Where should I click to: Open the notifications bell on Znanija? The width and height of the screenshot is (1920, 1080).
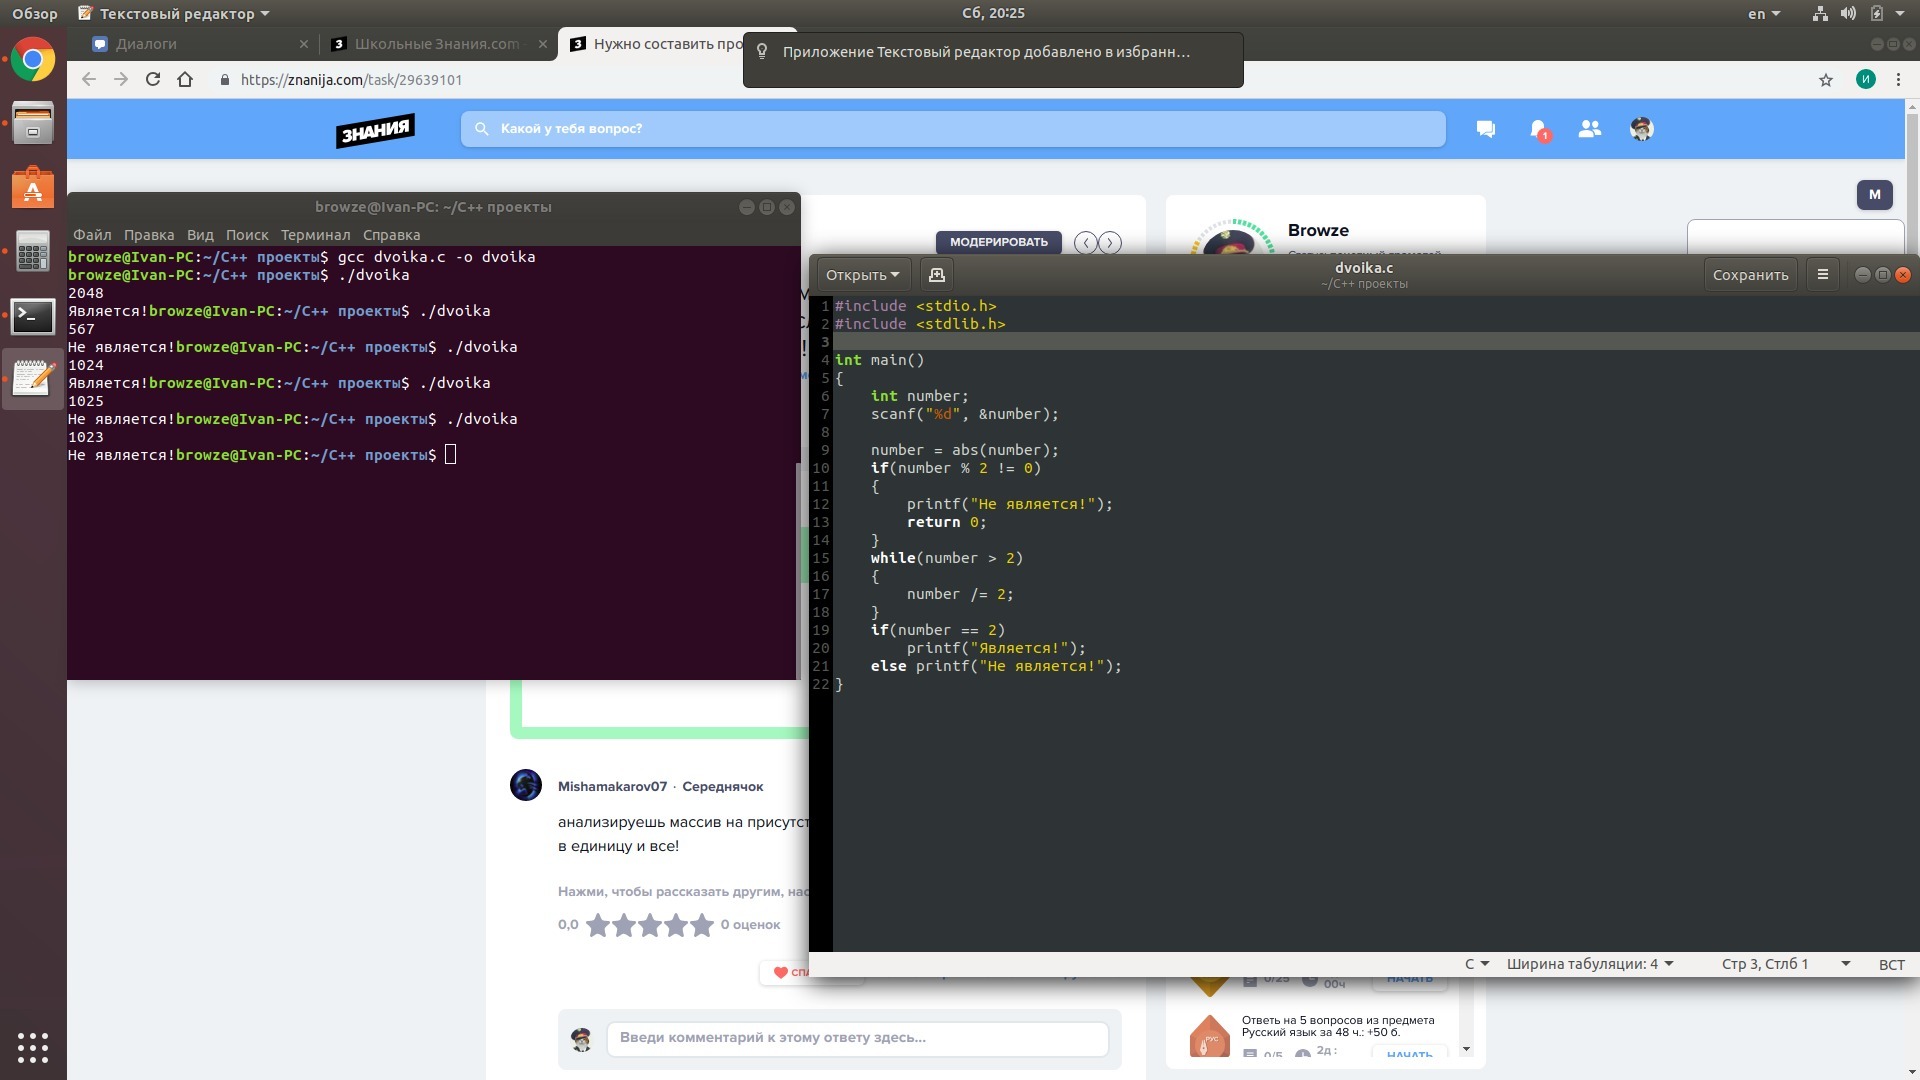(1538, 129)
